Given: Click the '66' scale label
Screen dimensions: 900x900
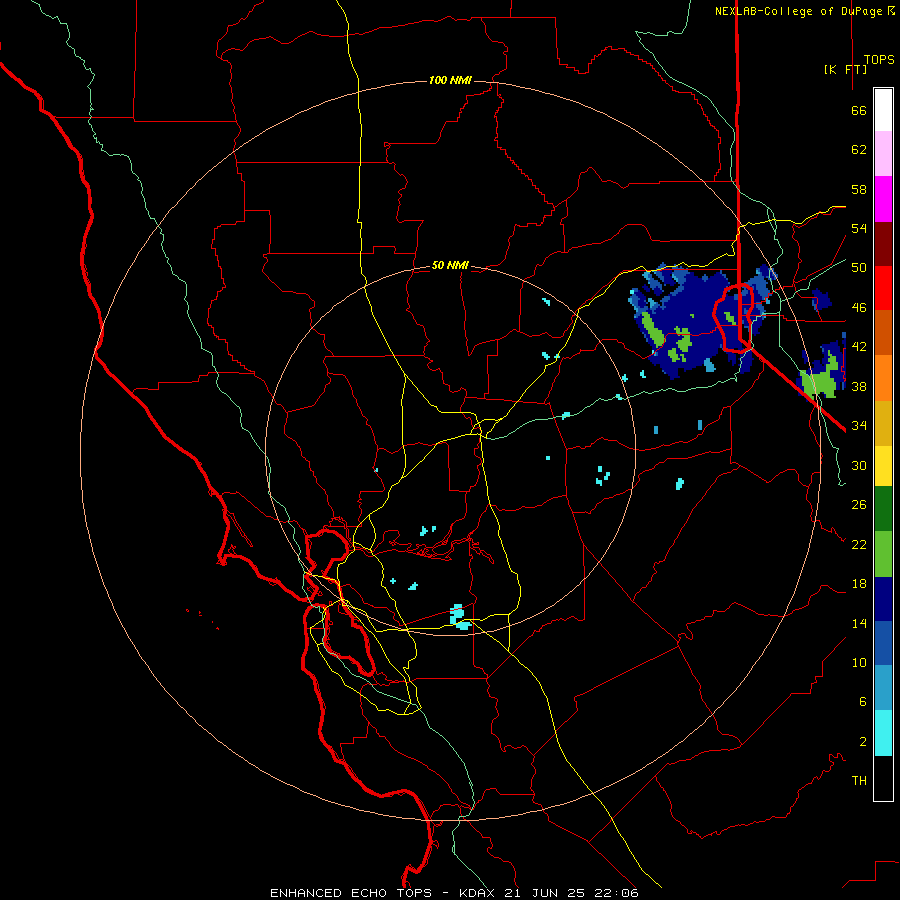Looking at the screenshot, I should tap(859, 110).
